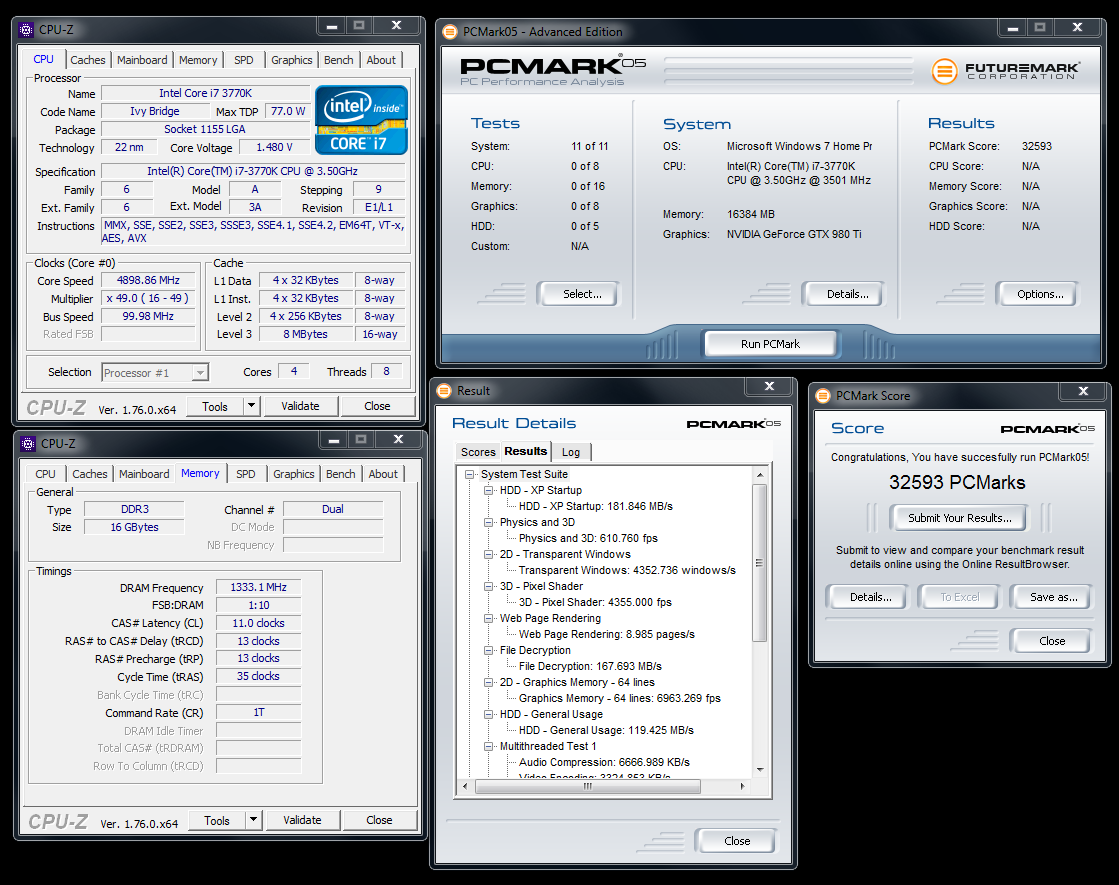Click Save as... in PCMark Score window
The height and width of the screenshot is (885, 1119).
point(1054,597)
